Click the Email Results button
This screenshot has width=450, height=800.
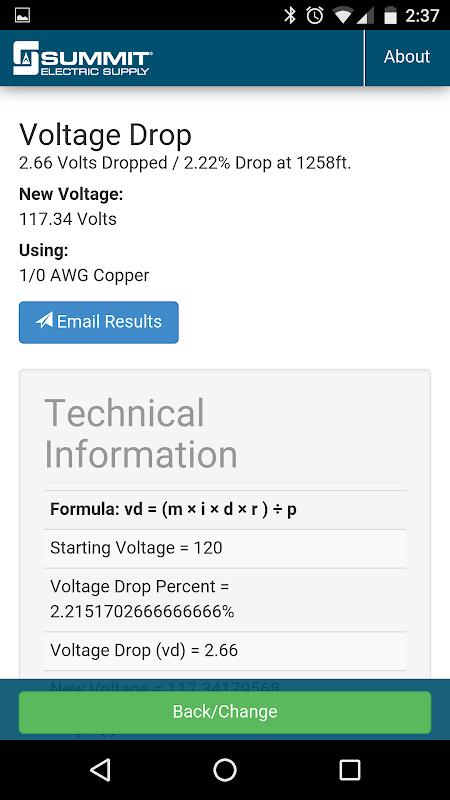[99, 322]
